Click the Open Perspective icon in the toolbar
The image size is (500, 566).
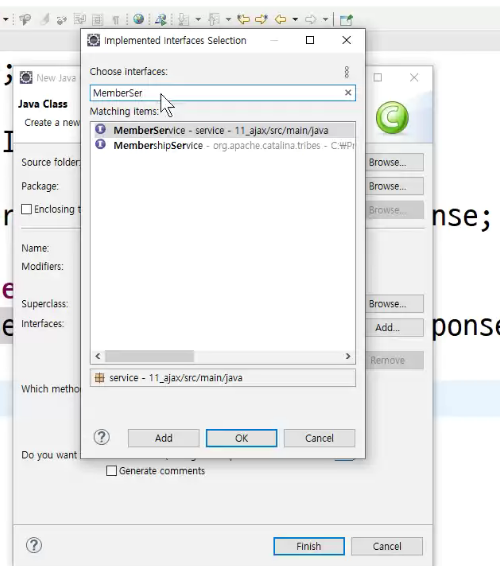(346, 19)
